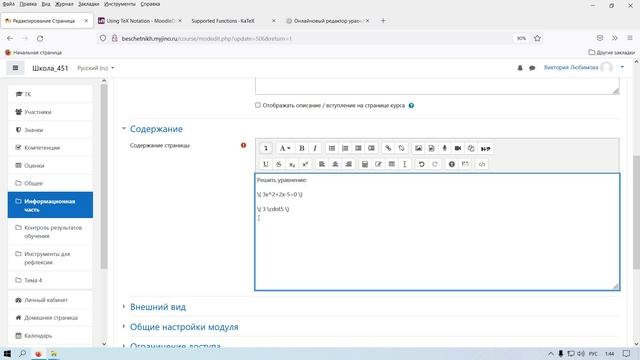The image size is (640, 360).
Task: Click the browser address bar
Action: (314, 38)
